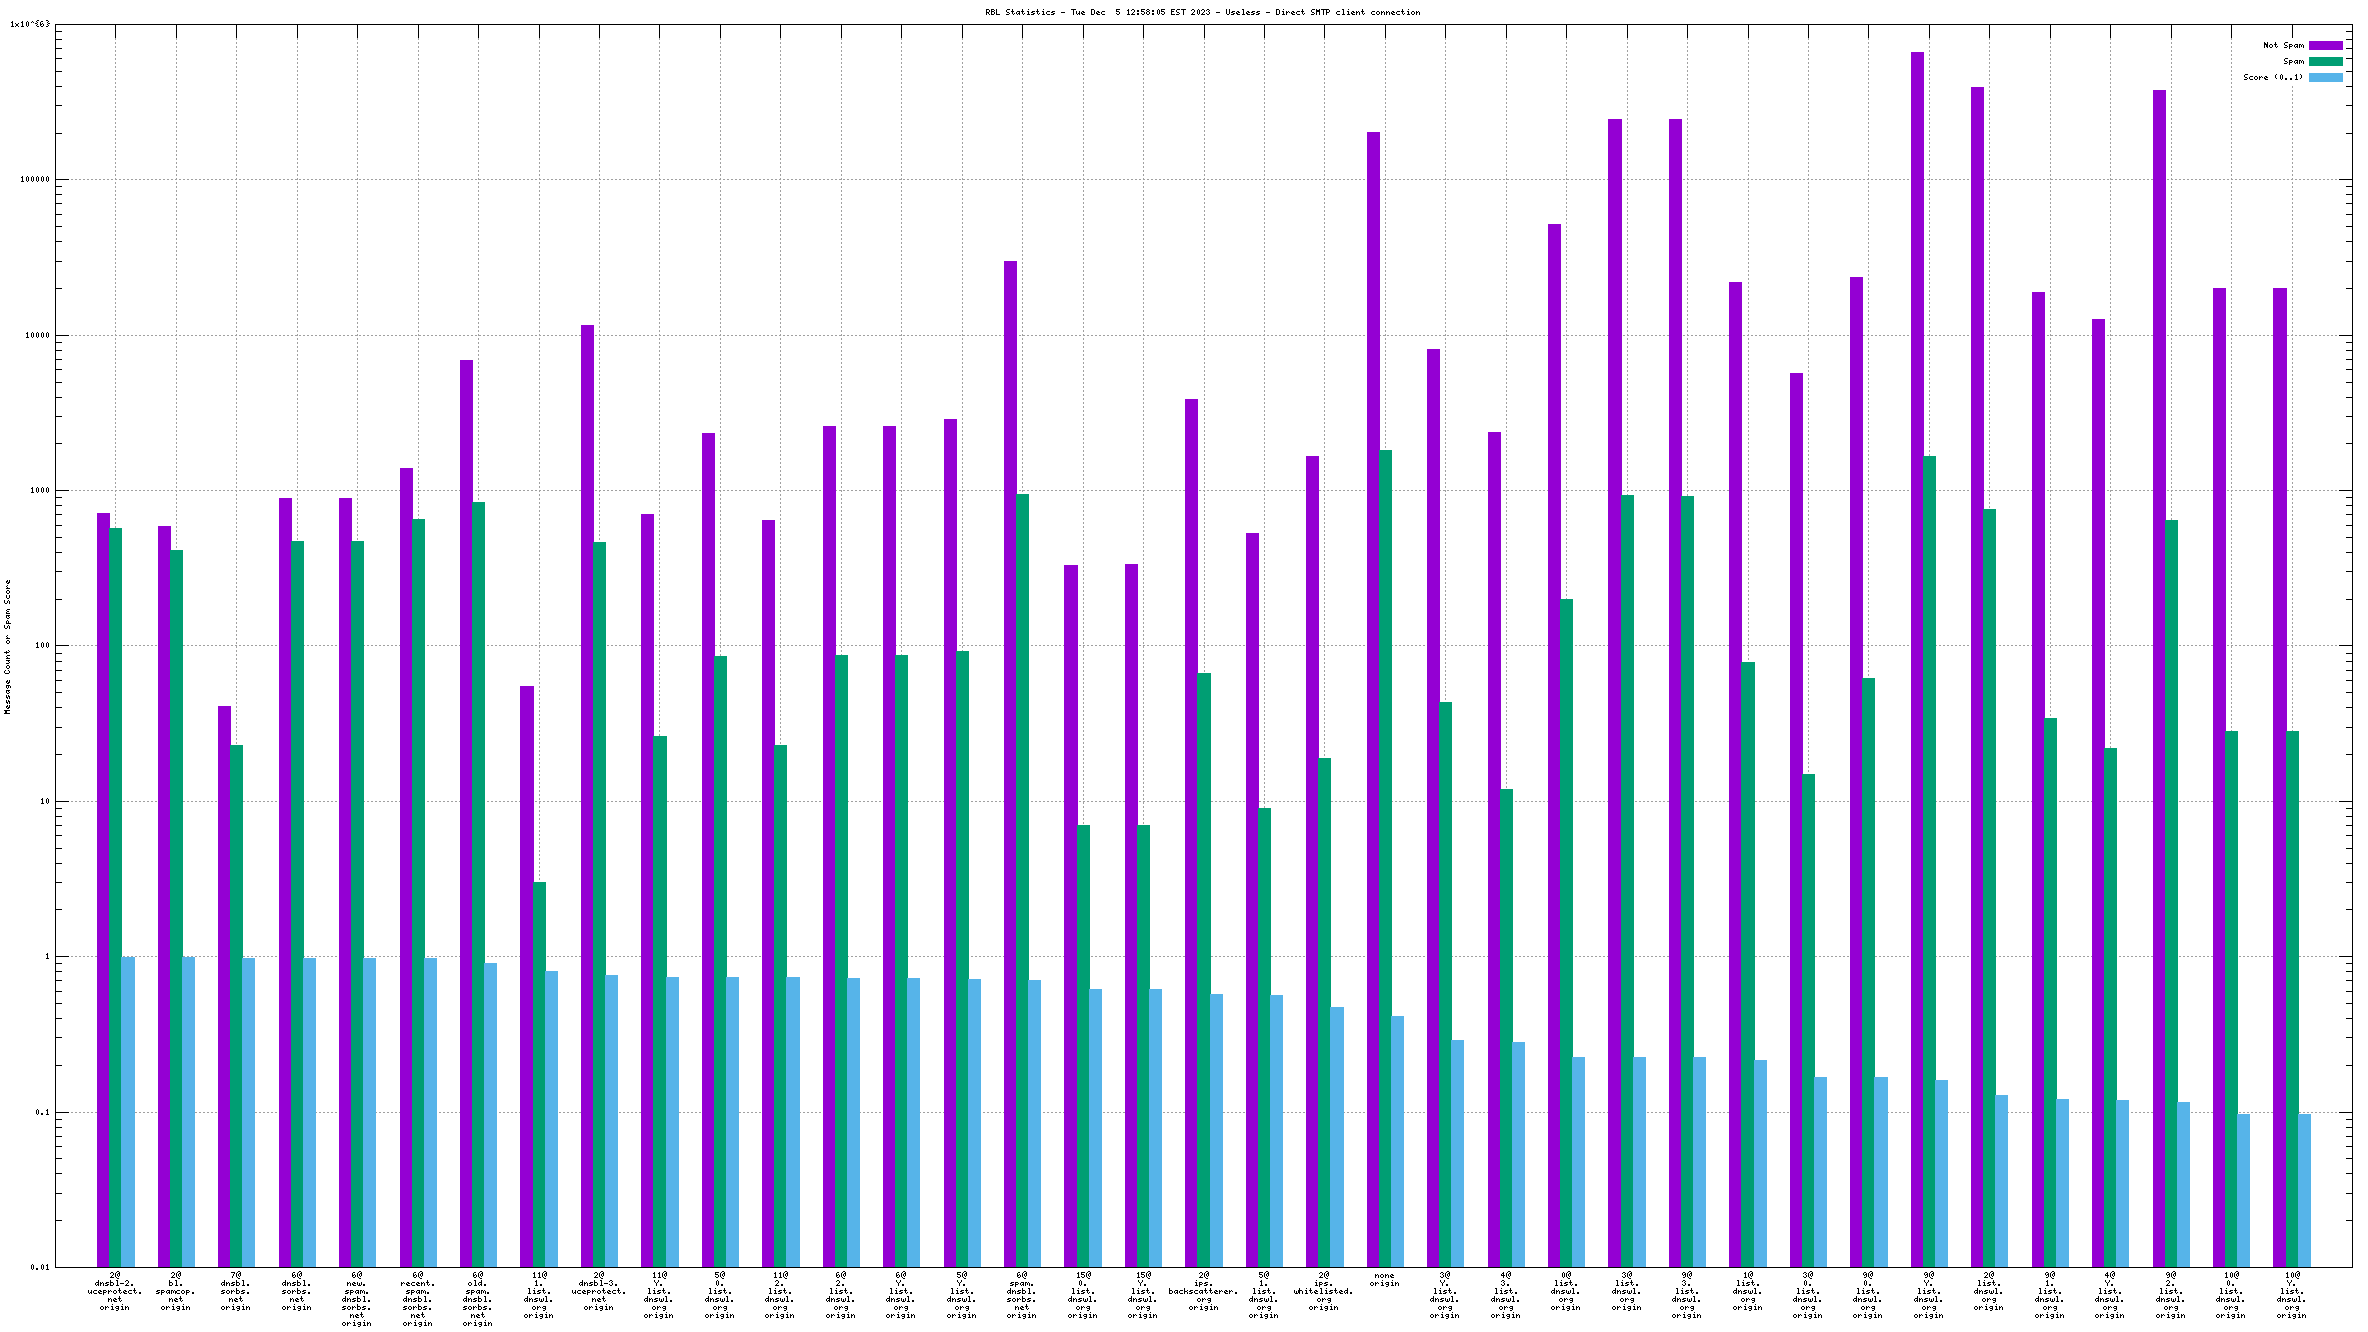
Task: Click the 'Not Spam' legend label
Action: pos(2283,45)
